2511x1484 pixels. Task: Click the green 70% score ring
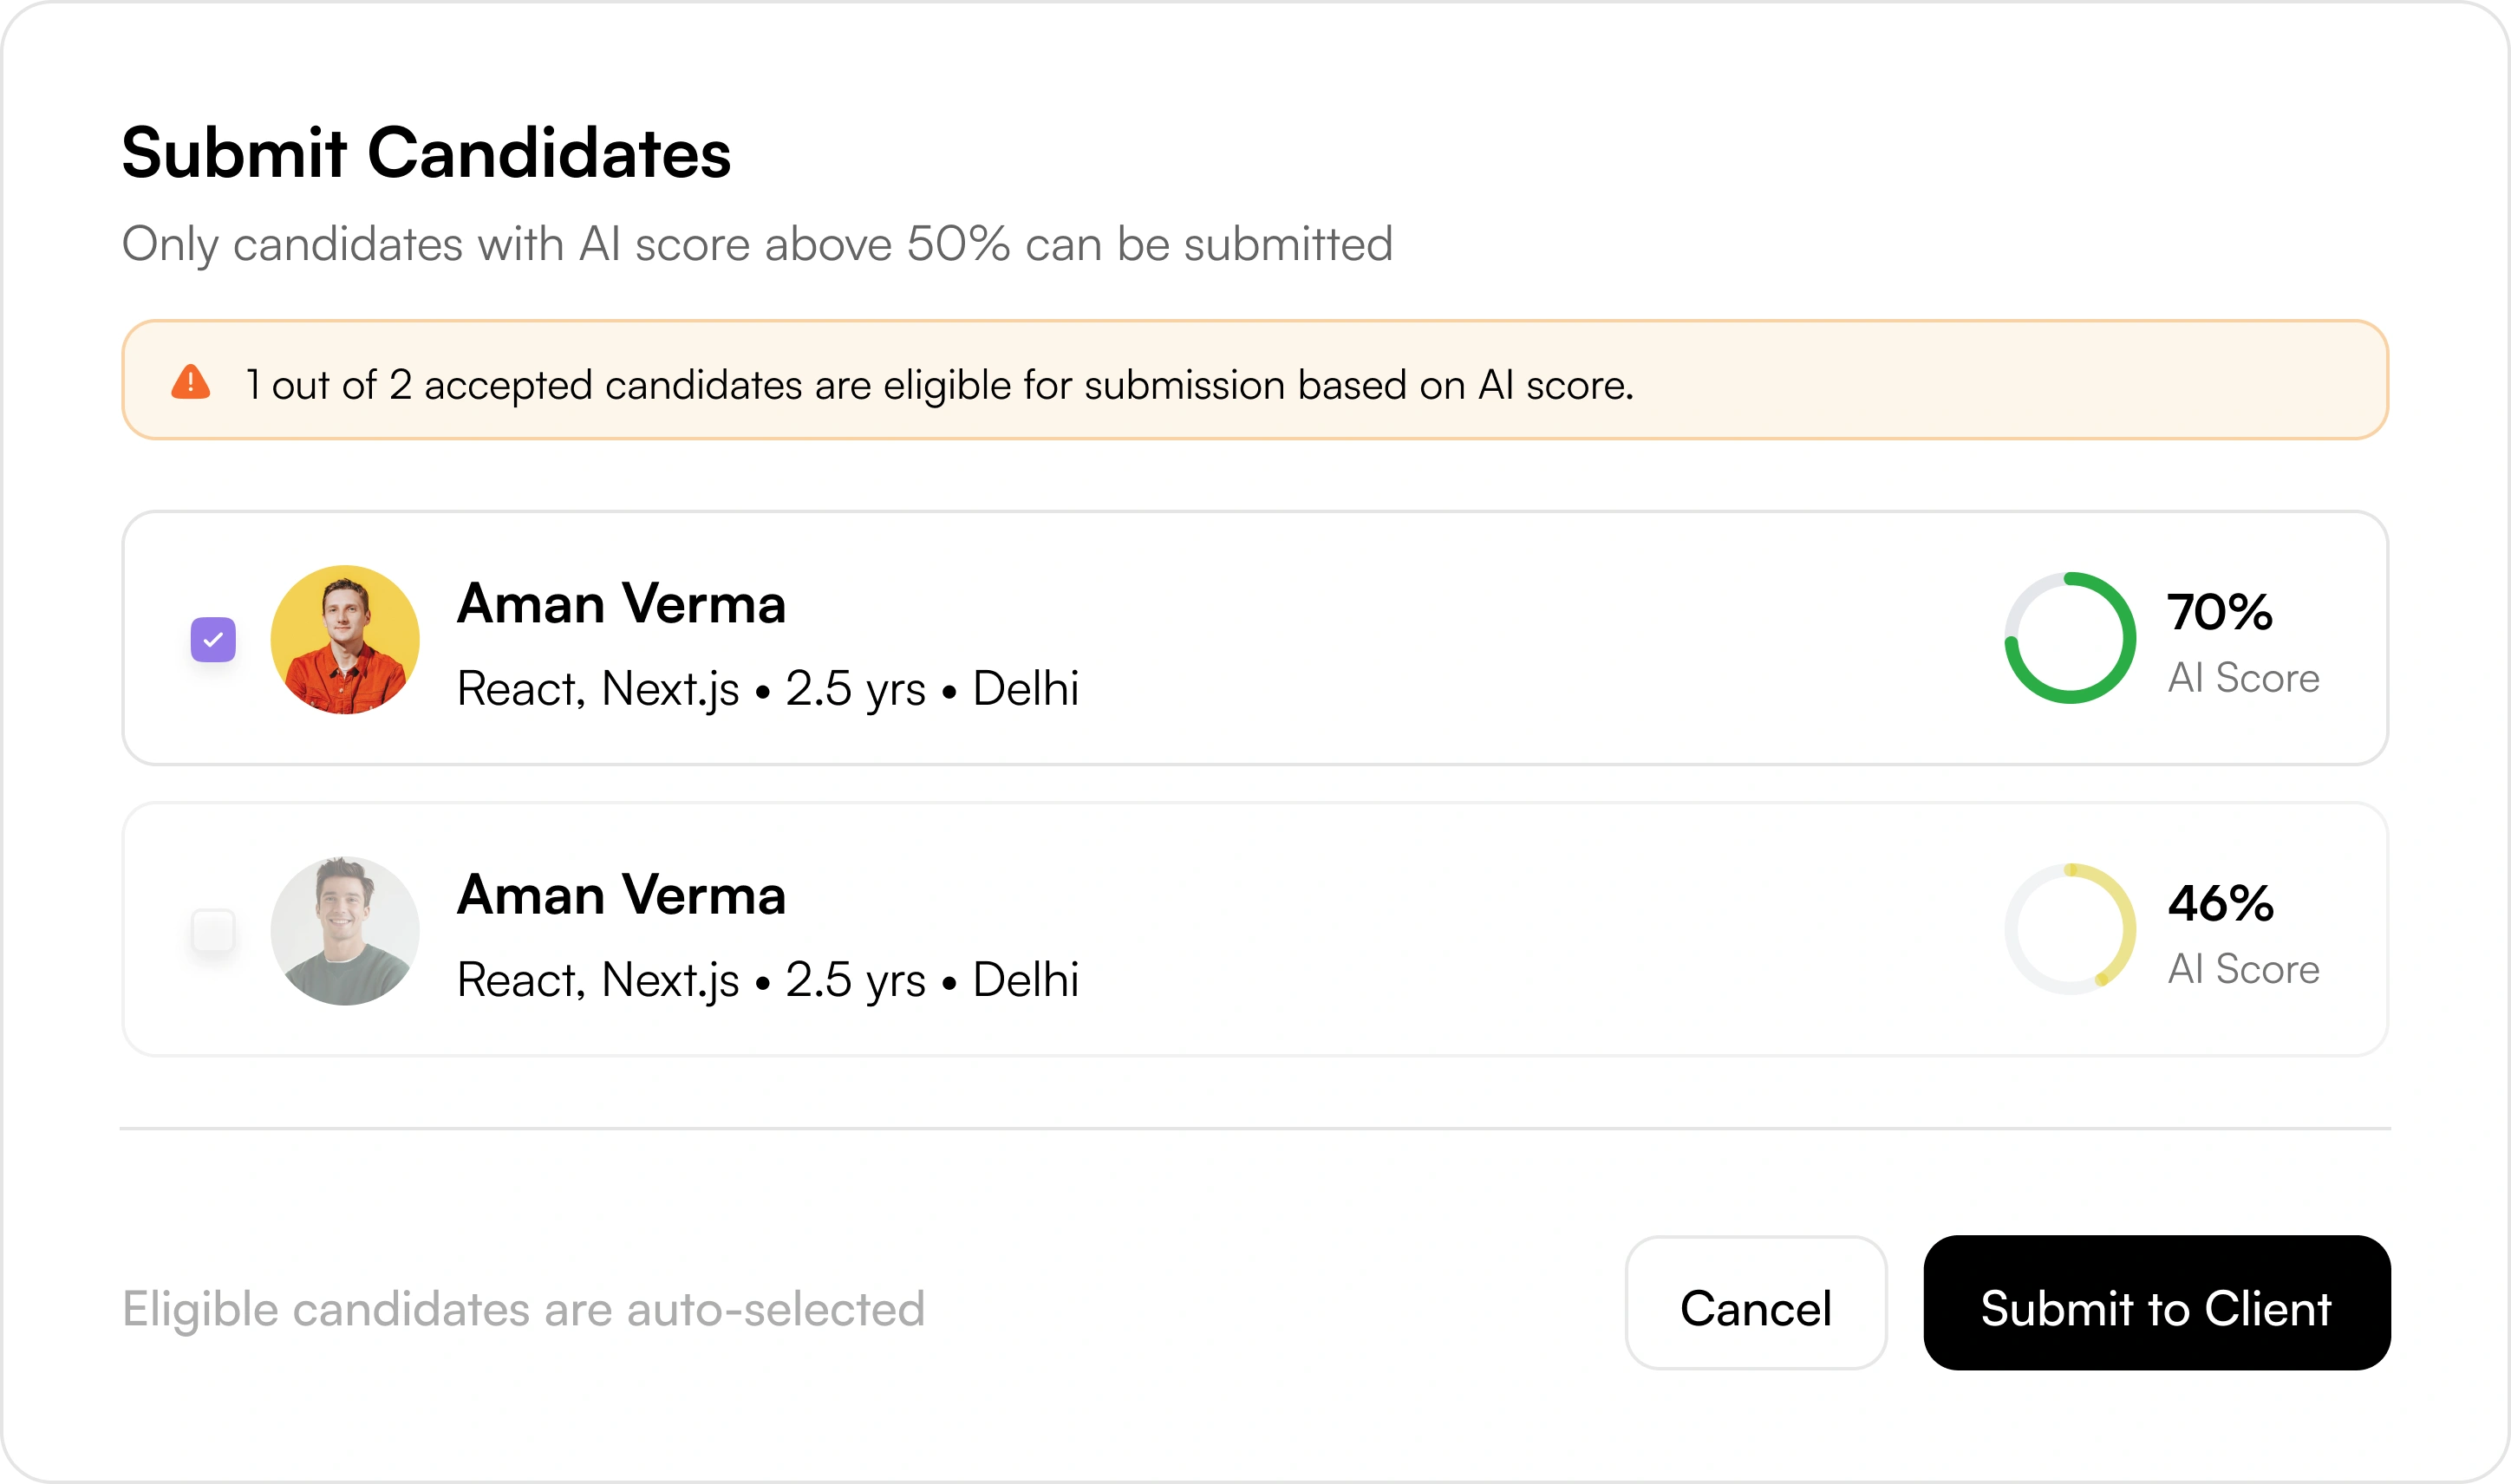coord(2070,638)
